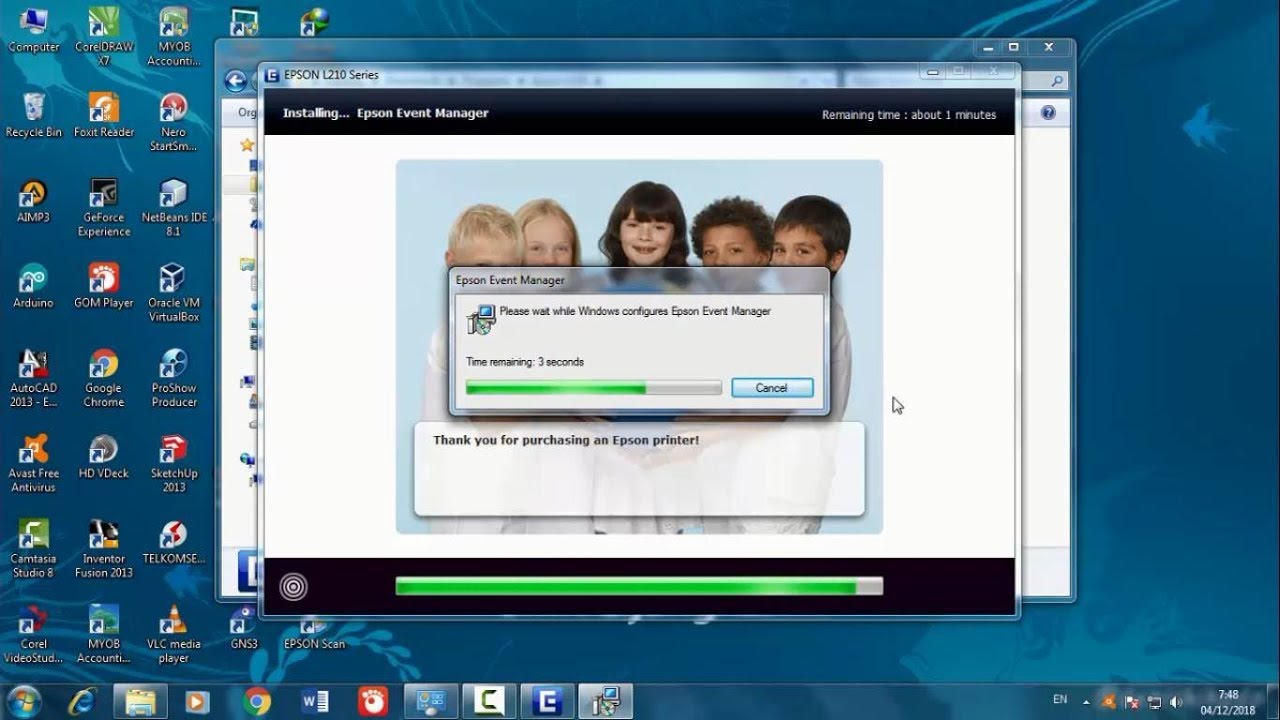Launch Nero StartSmart shortcut
This screenshot has height=720, width=1280.
tap(174, 122)
